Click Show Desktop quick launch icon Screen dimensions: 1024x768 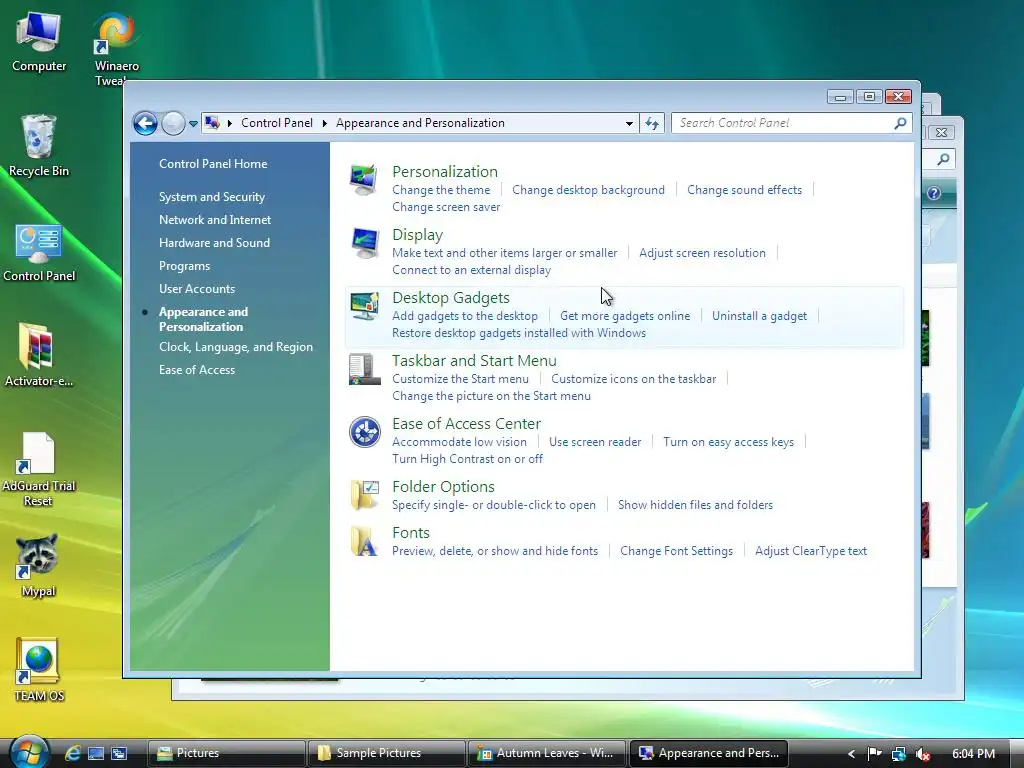(96, 753)
